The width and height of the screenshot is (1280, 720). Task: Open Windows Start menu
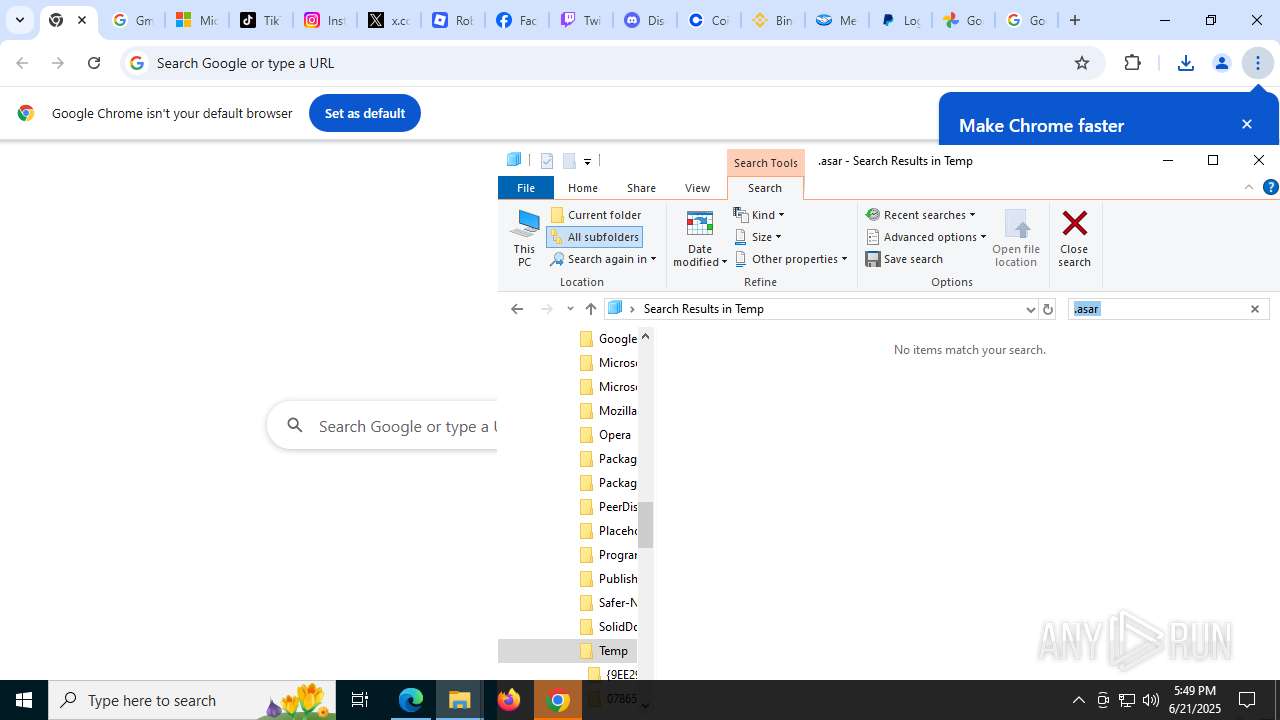24,700
